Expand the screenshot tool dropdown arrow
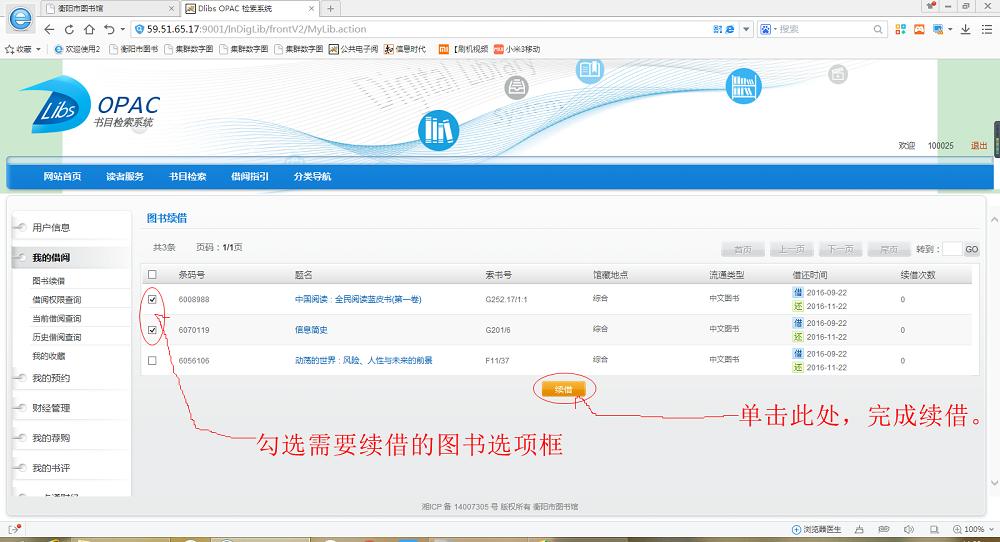1000x542 pixels. 950,29
